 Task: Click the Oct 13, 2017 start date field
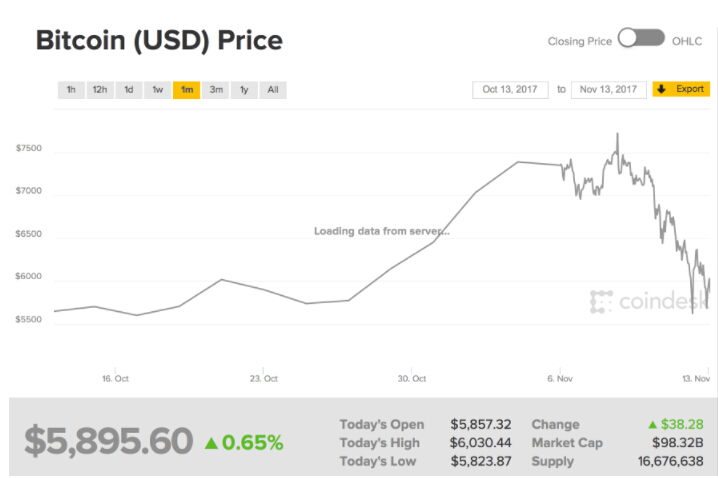pos(510,89)
